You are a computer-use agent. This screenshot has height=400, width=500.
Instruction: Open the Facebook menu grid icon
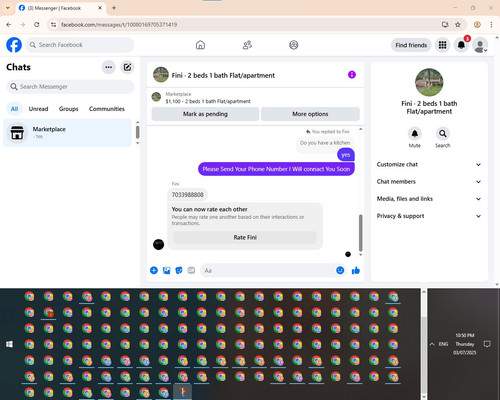point(442,45)
